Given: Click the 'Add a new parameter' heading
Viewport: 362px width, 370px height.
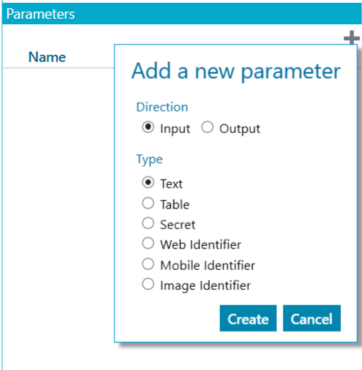Looking at the screenshot, I should pos(236,71).
